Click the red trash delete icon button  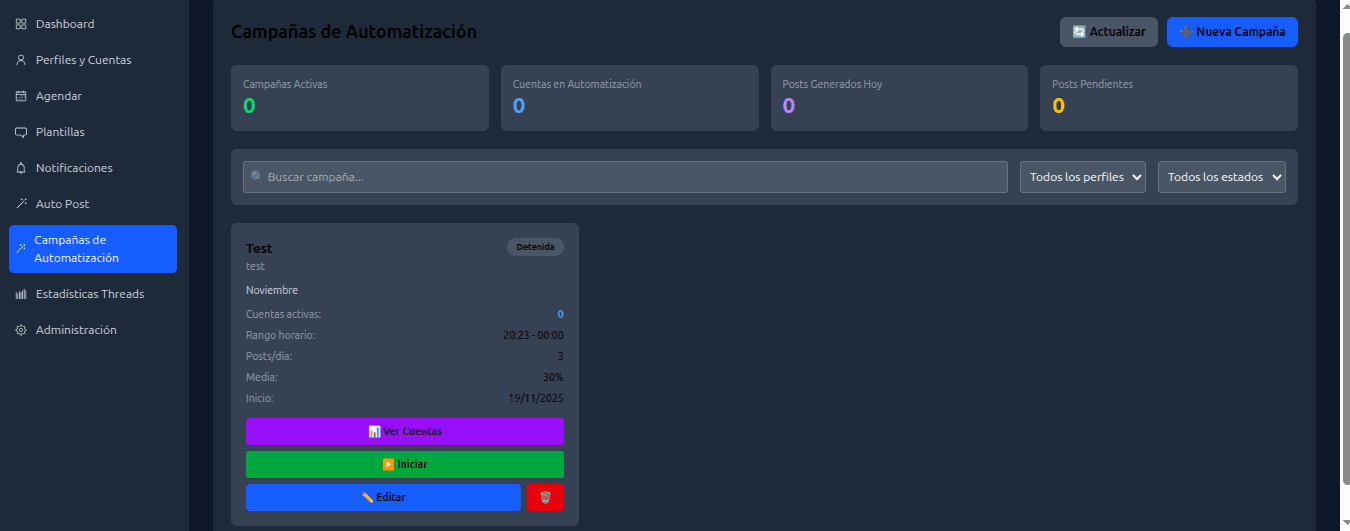click(x=545, y=497)
